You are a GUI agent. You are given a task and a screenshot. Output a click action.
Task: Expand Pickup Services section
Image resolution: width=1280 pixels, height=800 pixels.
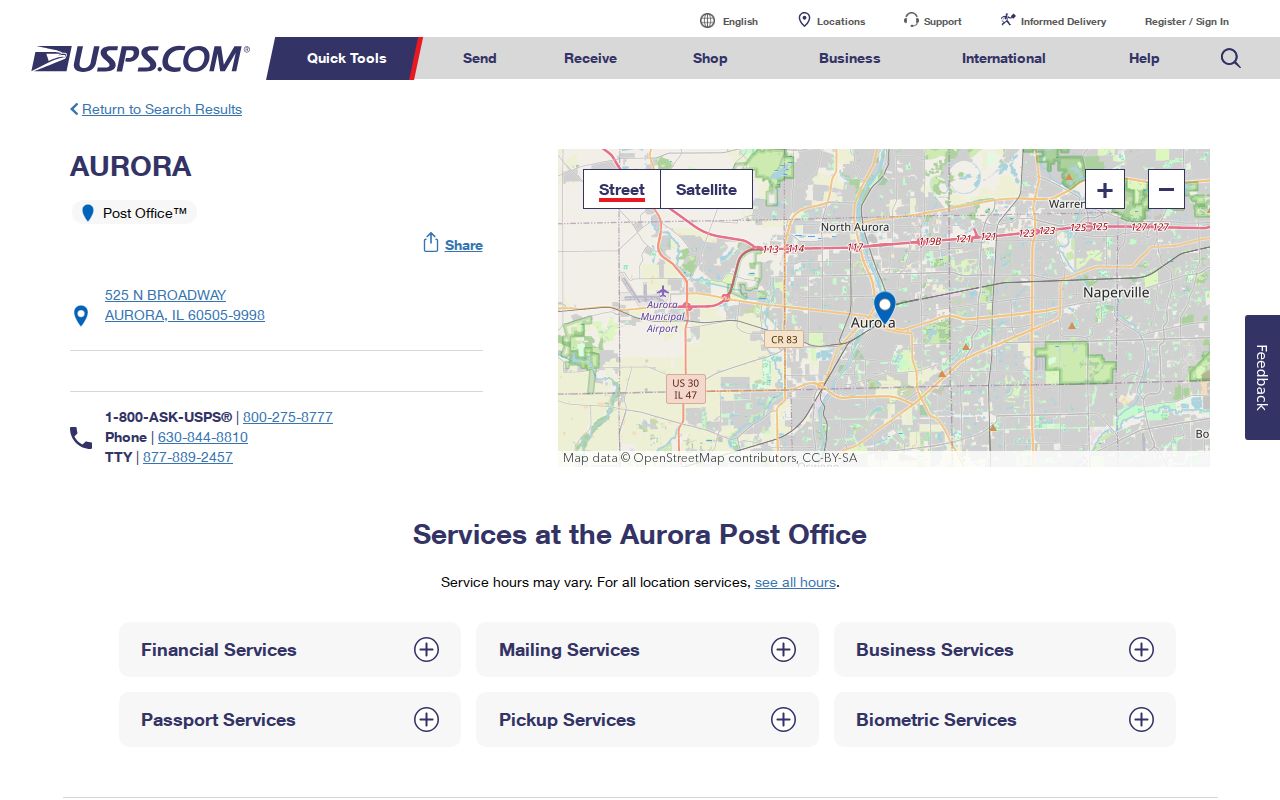pyautogui.click(x=647, y=720)
